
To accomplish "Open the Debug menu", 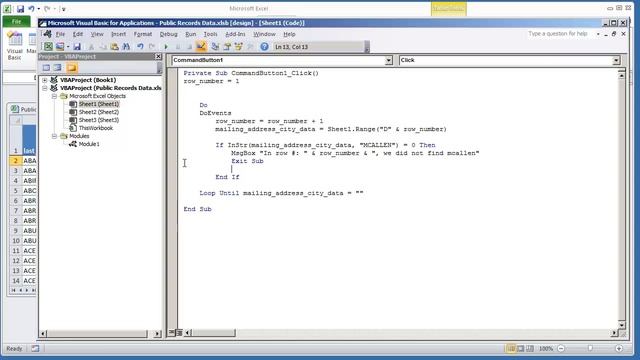I will tap(169, 34).
